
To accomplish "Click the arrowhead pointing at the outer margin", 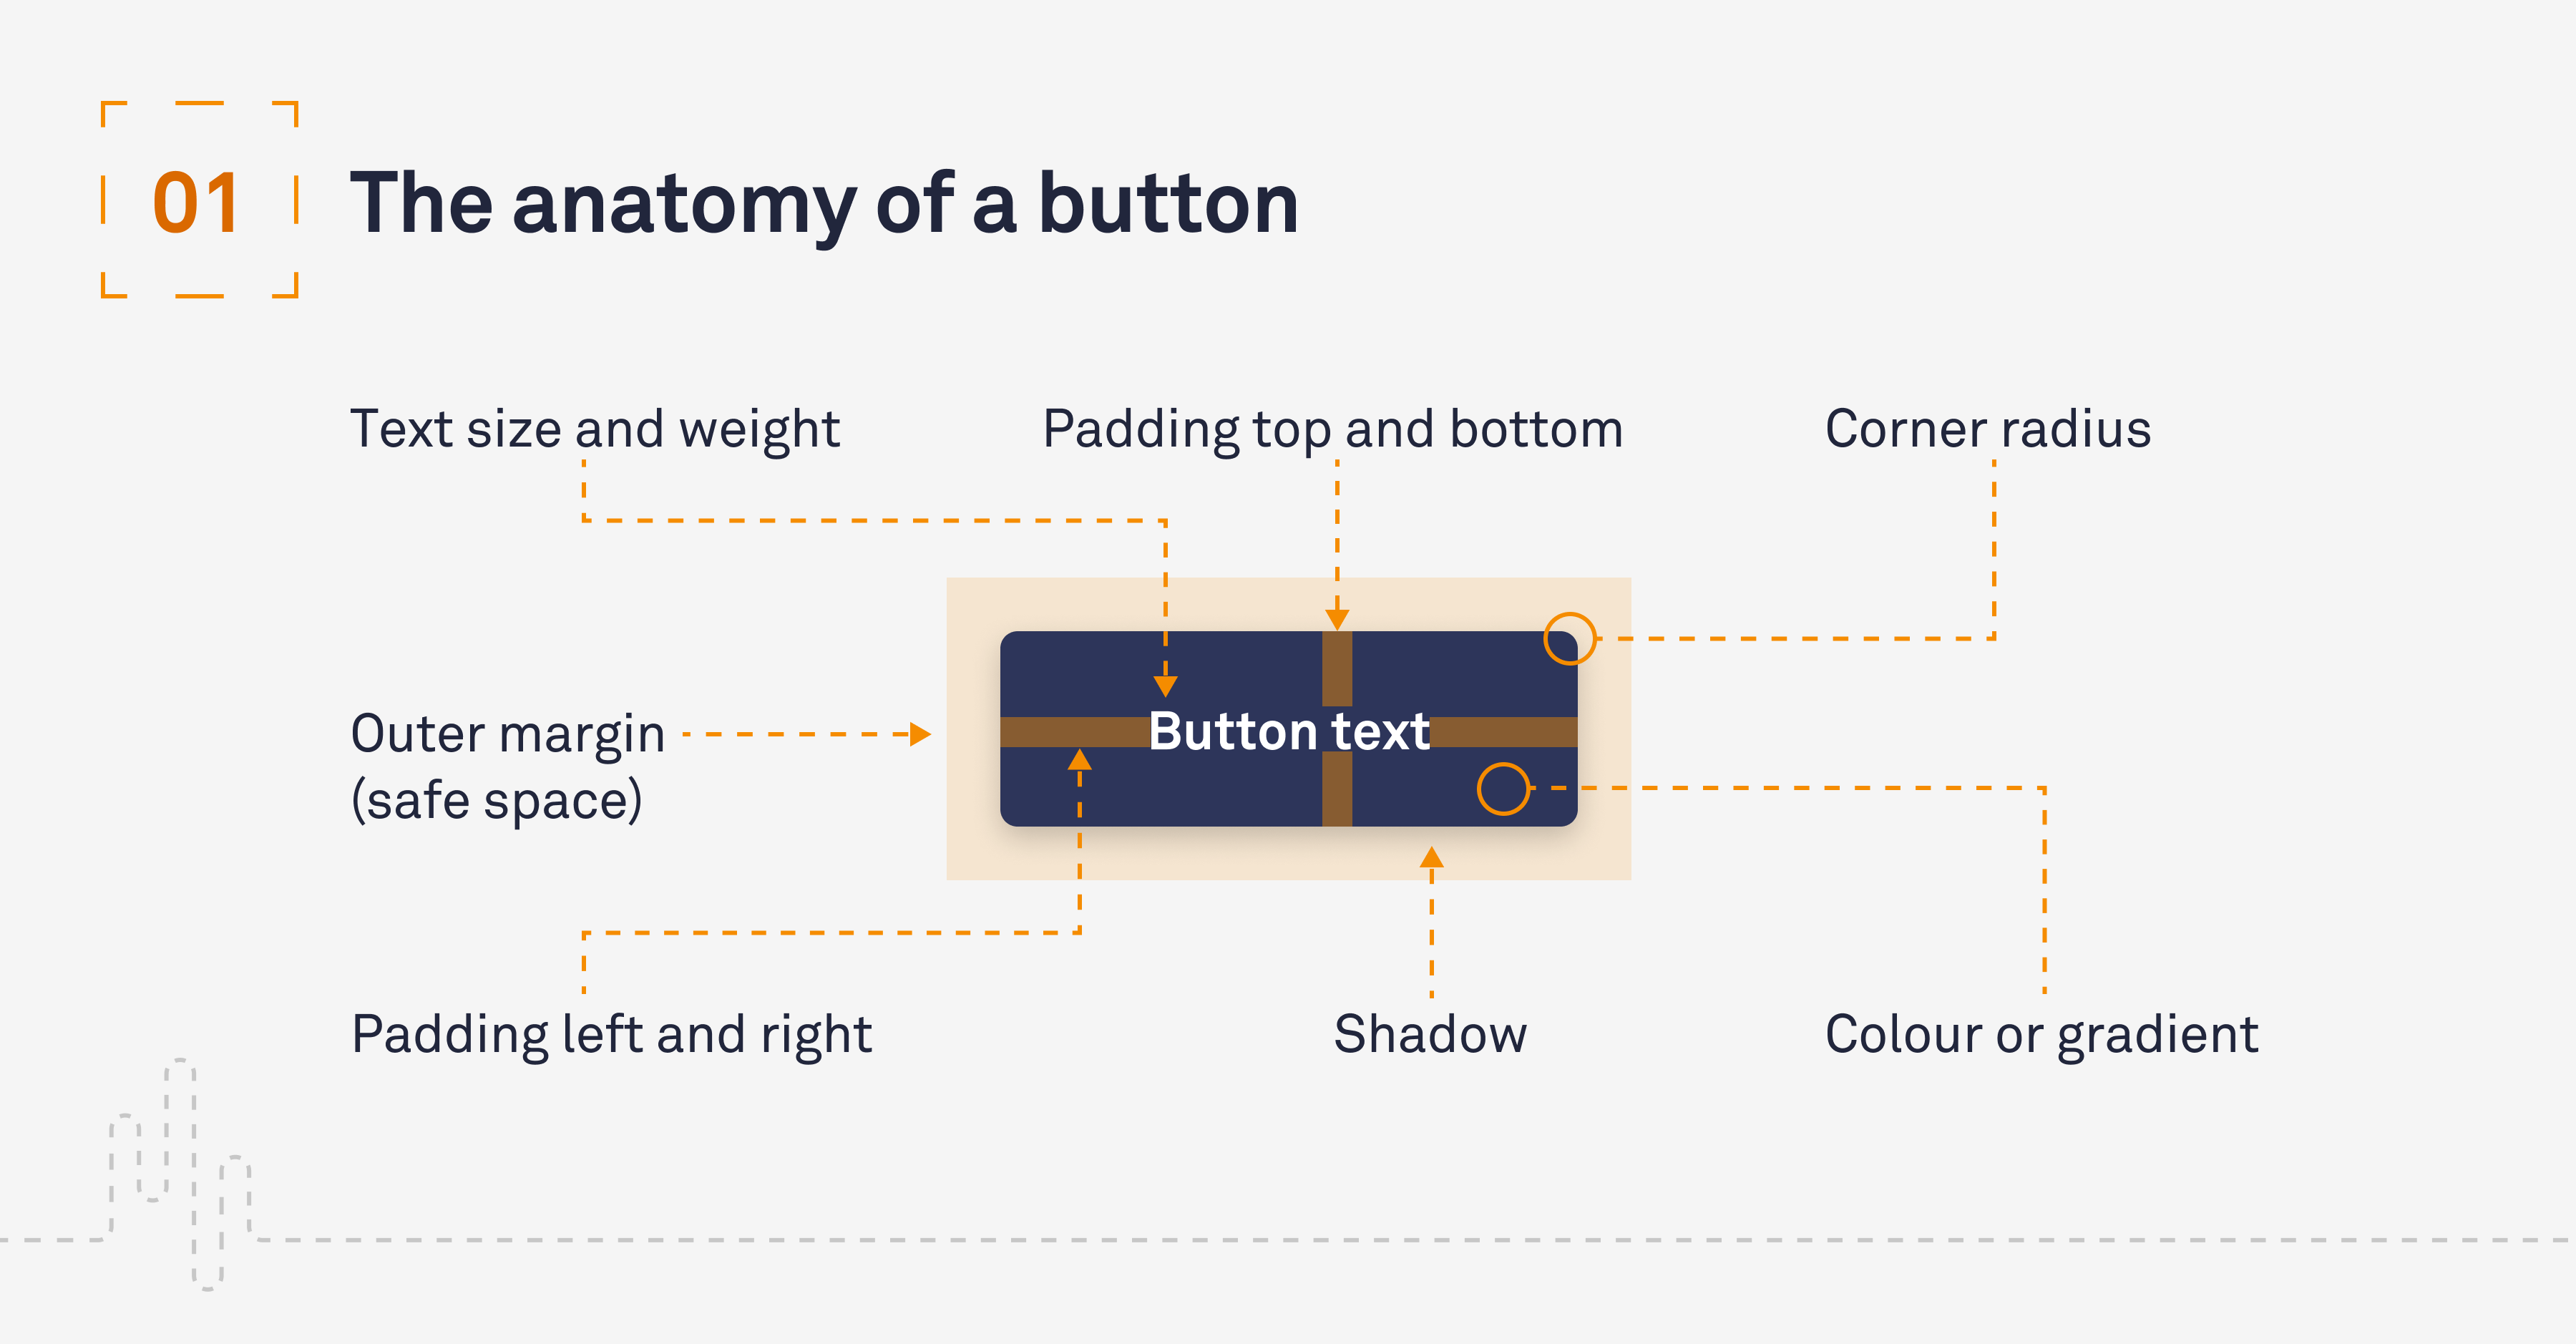I will [x=920, y=734].
